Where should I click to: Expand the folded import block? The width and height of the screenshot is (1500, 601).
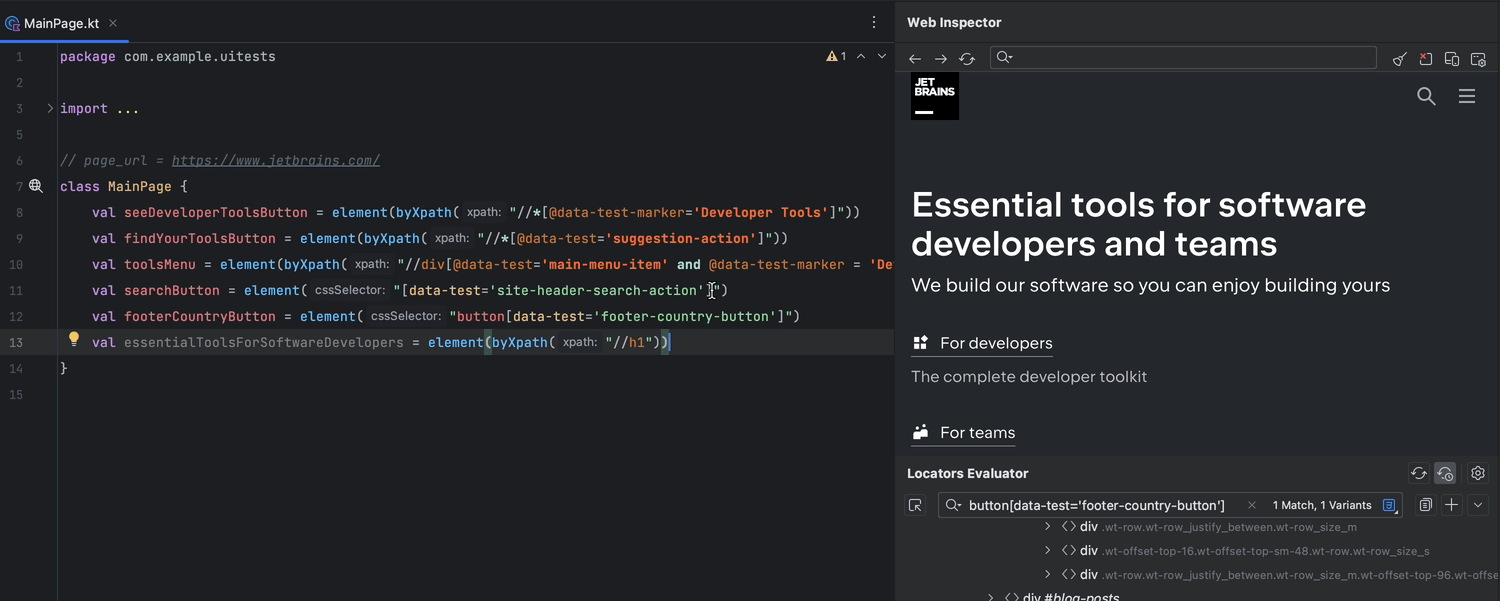(x=50, y=108)
